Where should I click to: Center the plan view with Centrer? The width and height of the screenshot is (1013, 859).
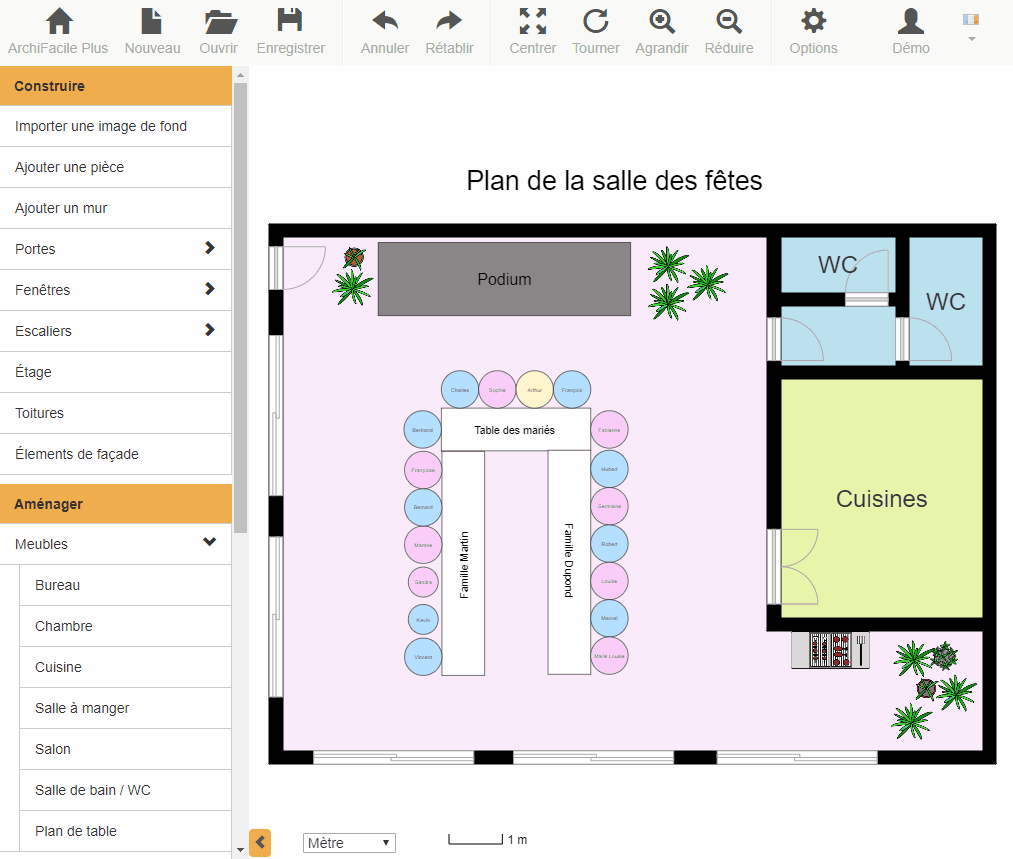click(533, 22)
